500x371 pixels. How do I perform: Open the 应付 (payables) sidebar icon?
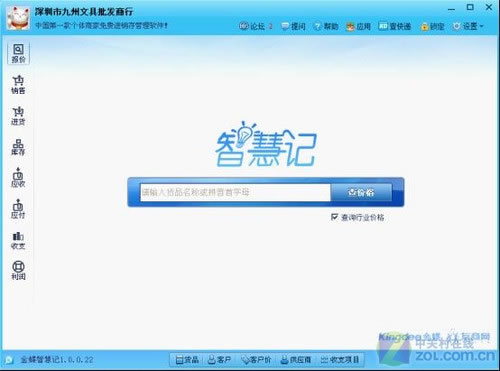coord(18,209)
